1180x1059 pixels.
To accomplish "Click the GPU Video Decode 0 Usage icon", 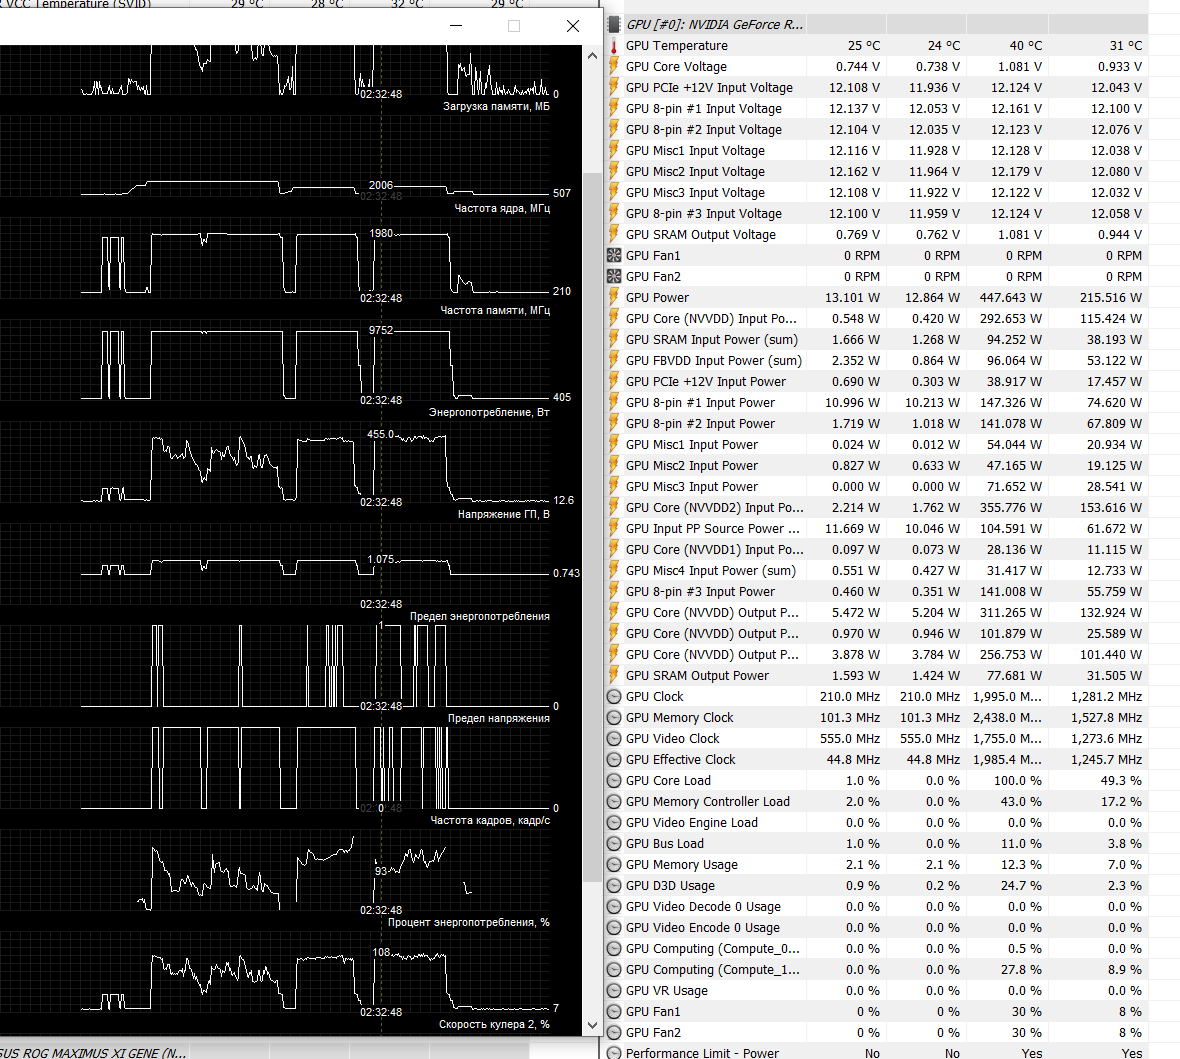I will coord(613,907).
